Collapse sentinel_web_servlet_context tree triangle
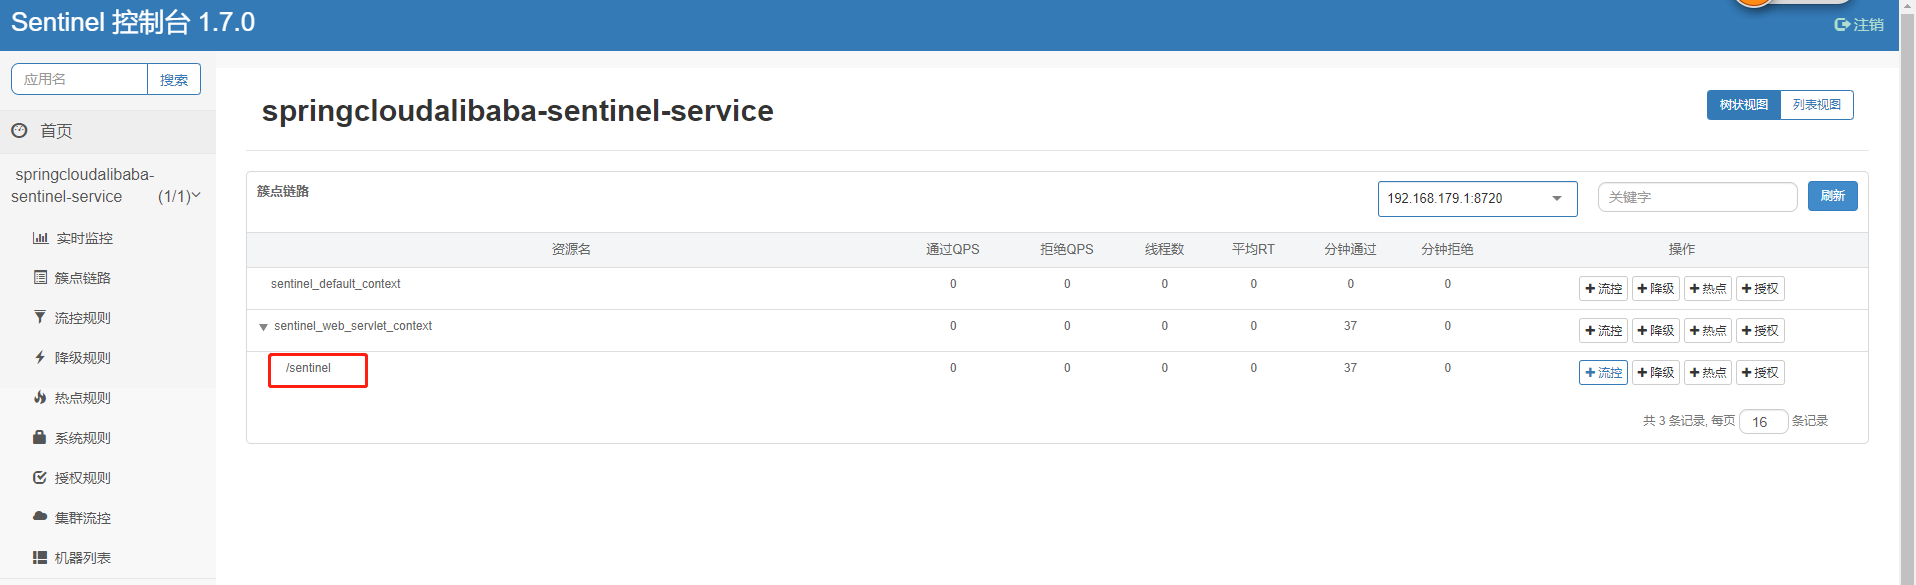This screenshot has height=585, width=1916. click(263, 327)
